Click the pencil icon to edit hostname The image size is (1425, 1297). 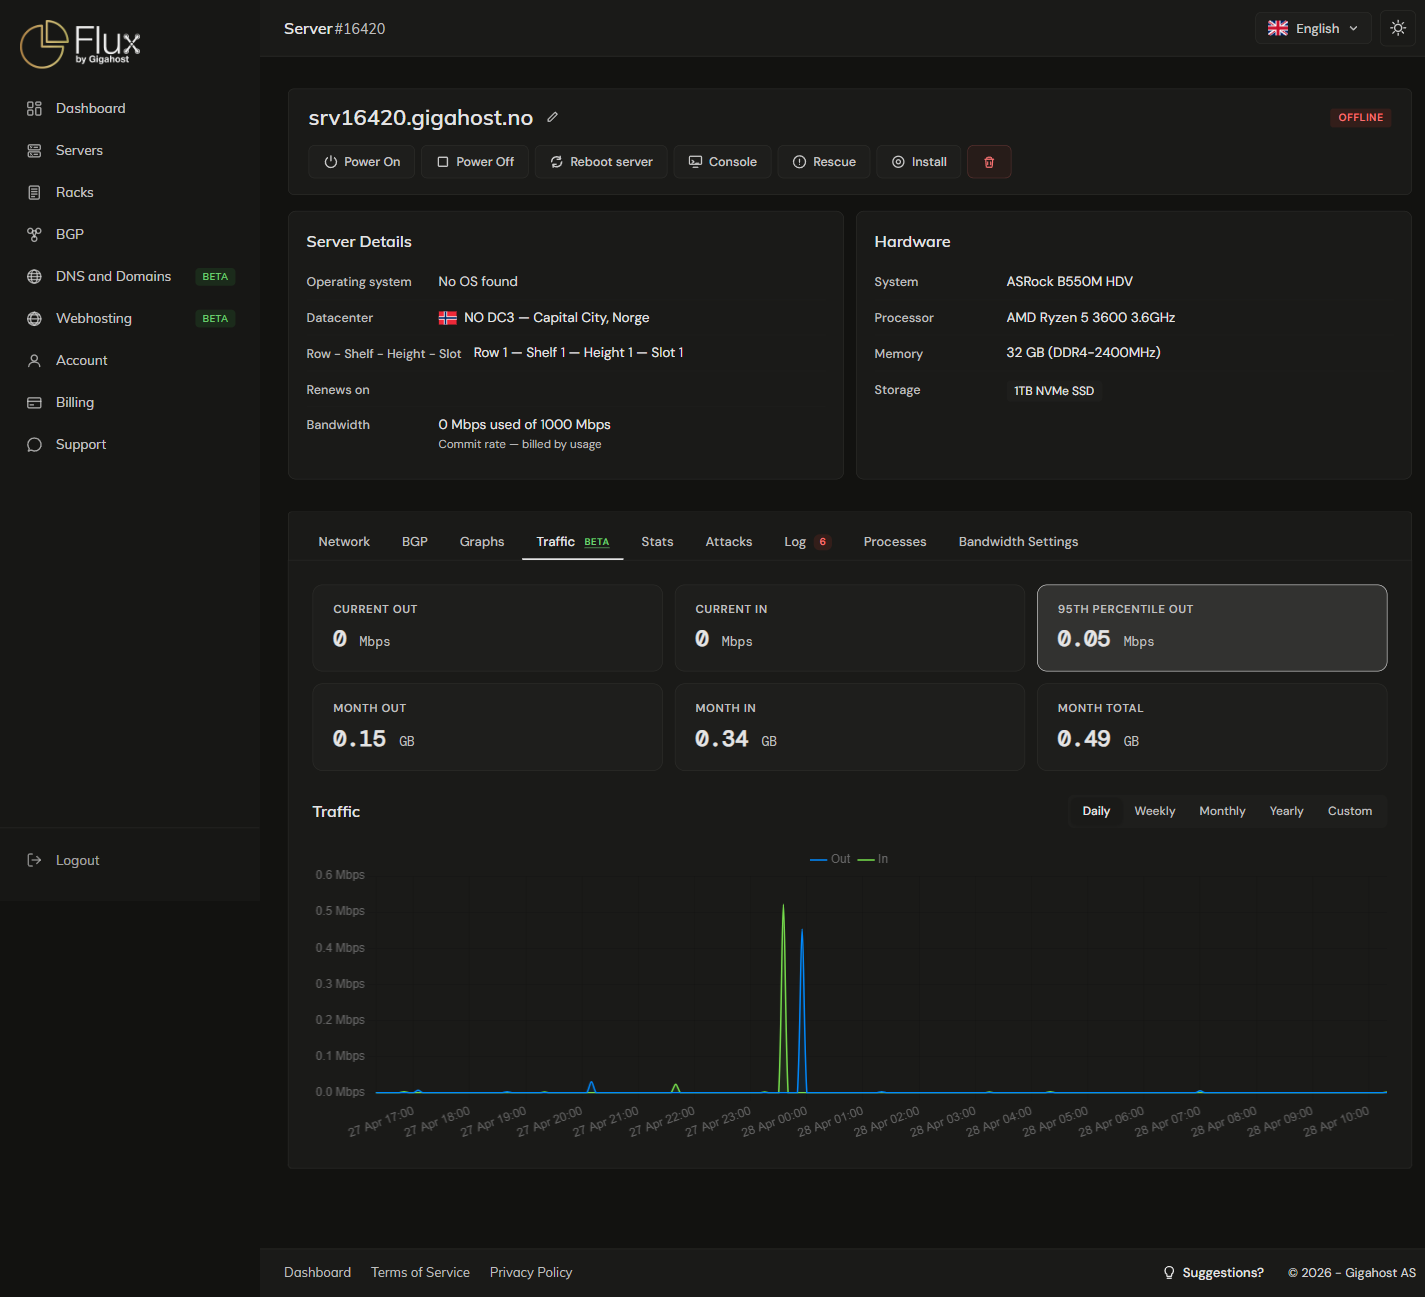552,117
